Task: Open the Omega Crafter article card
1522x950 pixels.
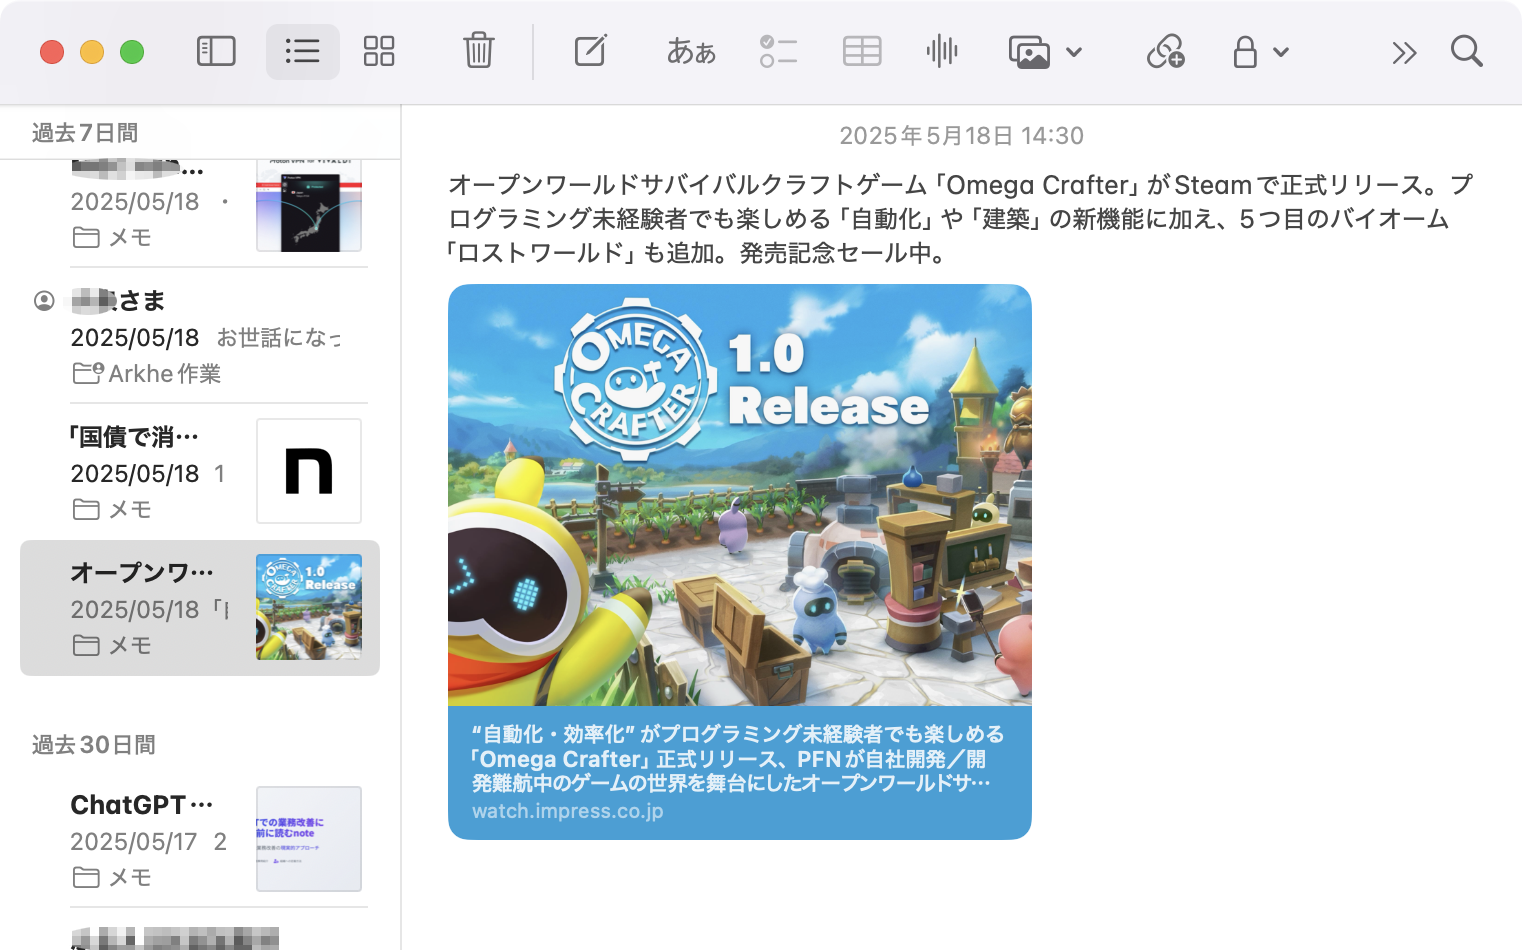Action: [x=739, y=560]
